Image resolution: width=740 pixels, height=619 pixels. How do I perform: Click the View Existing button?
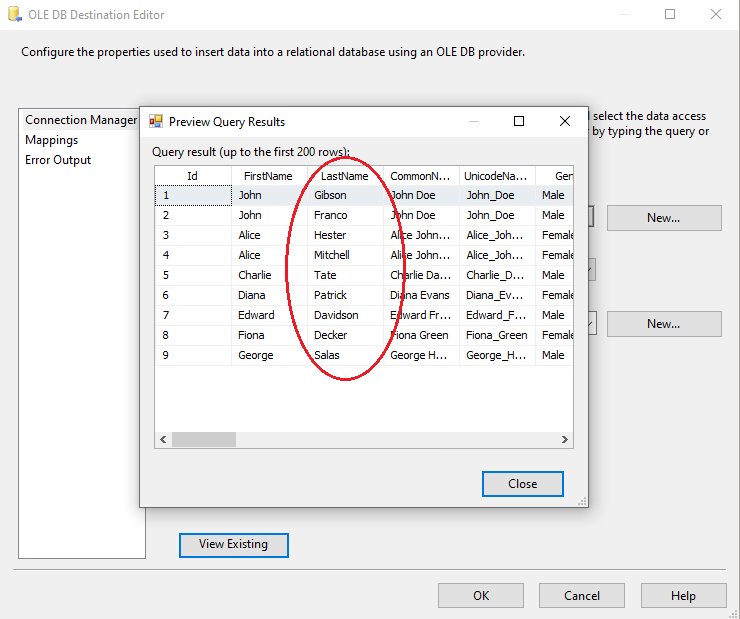233,545
